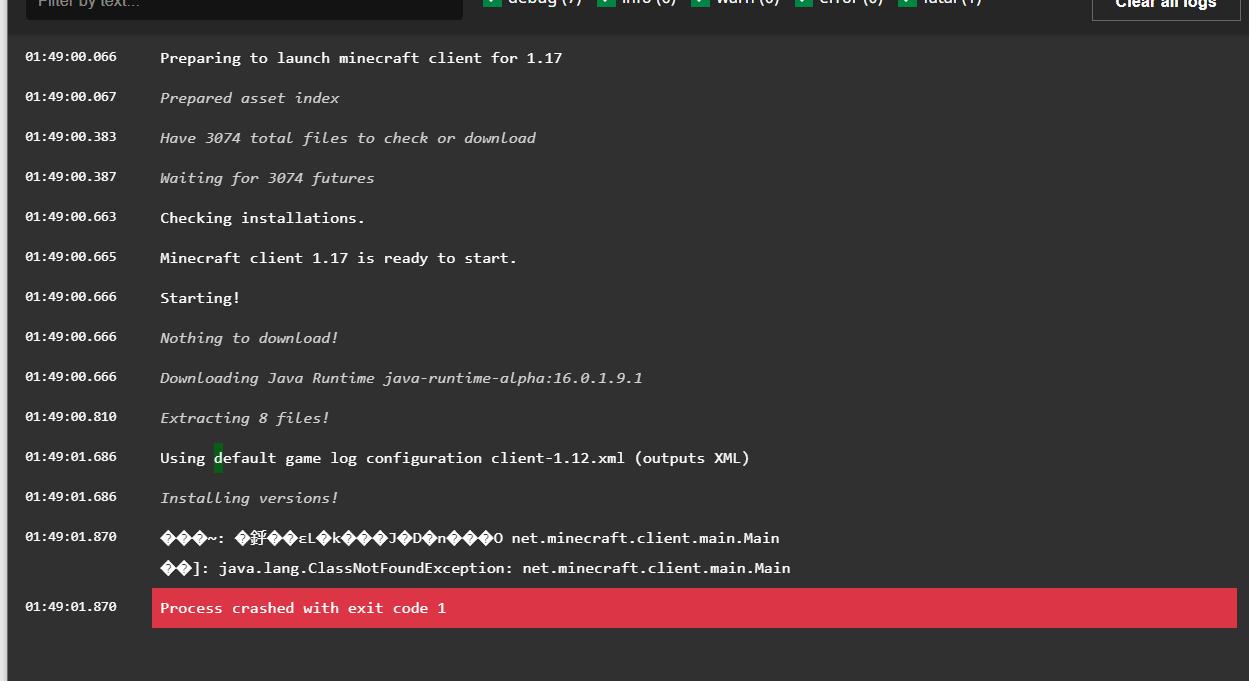Viewport: 1249px width, 681px height.
Task: Select the 'java.lang.ClassNotFoundException' error line
Action: (475, 568)
